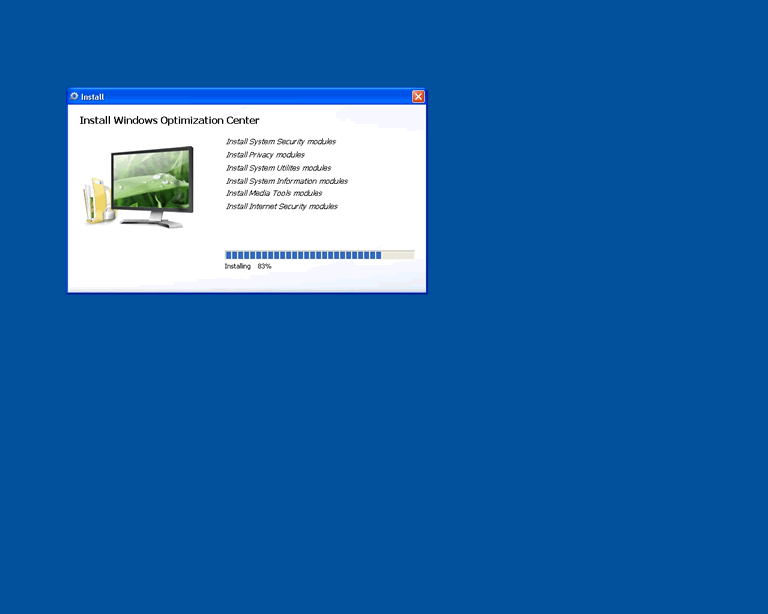Viewport: 768px width, 614px height.
Task: Click the "Install Windows Optimization Center" heading
Action: tap(169, 121)
